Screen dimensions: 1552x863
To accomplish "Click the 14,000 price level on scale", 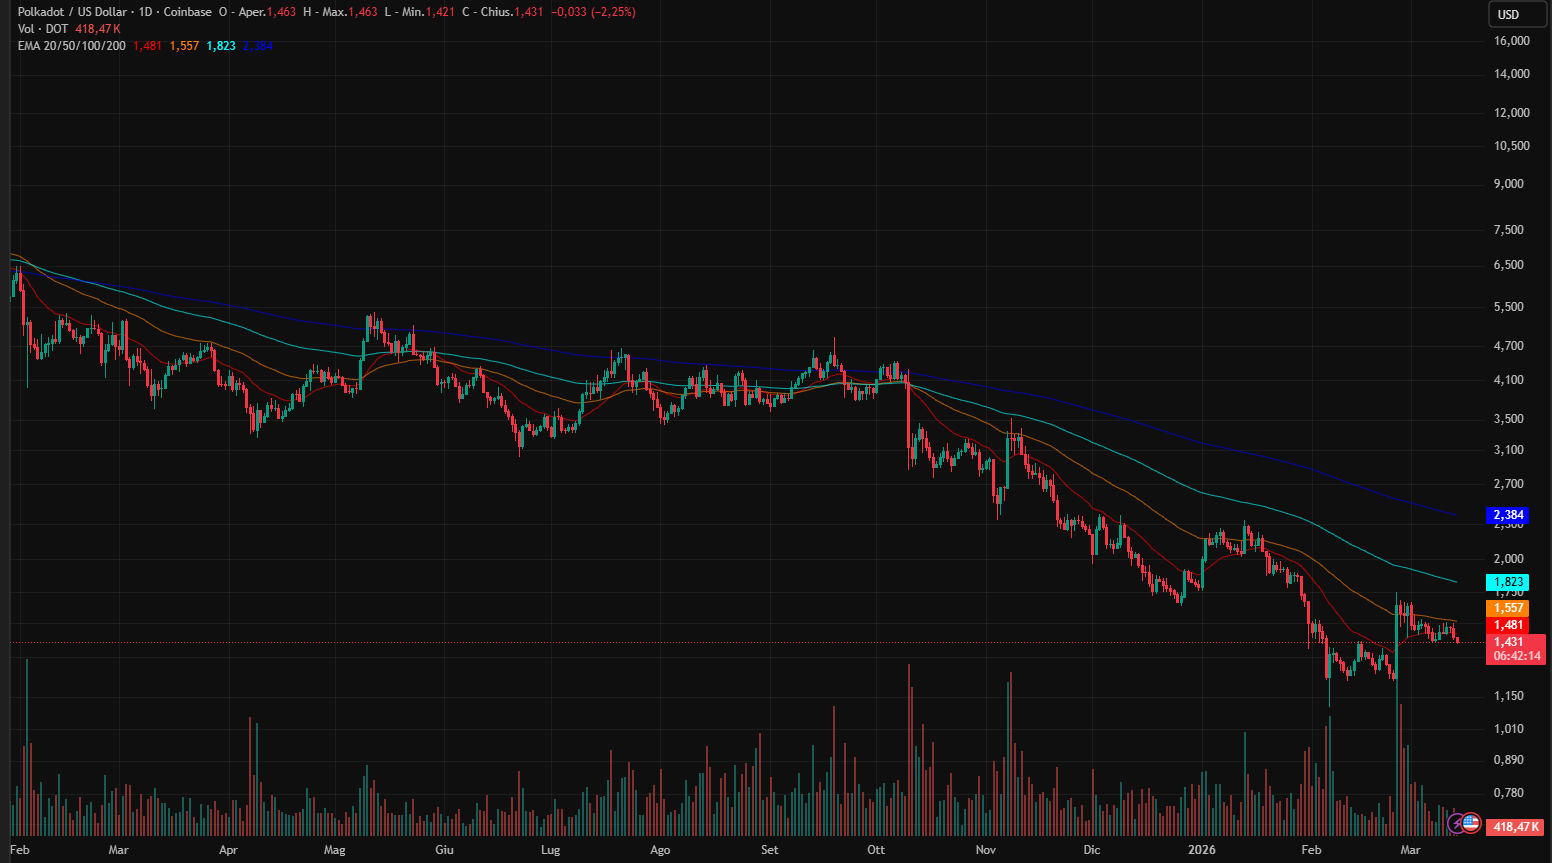I will click(x=1512, y=74).
